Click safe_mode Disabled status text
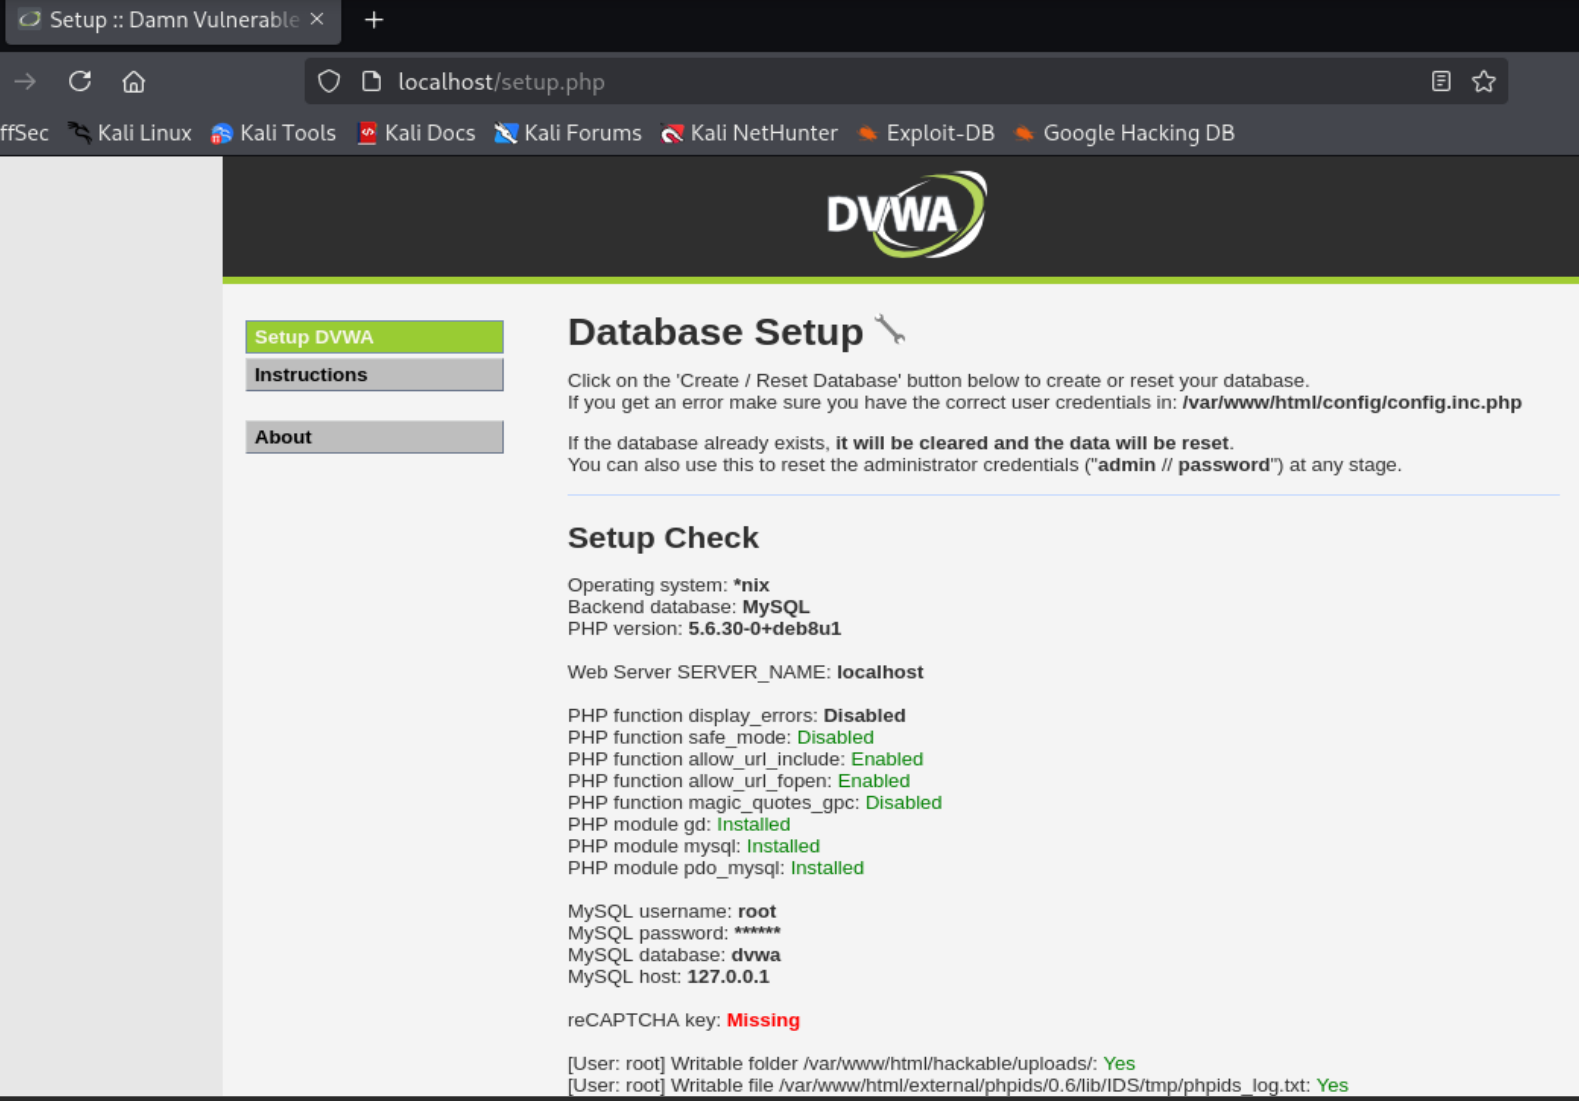 [x=835, y=738]
